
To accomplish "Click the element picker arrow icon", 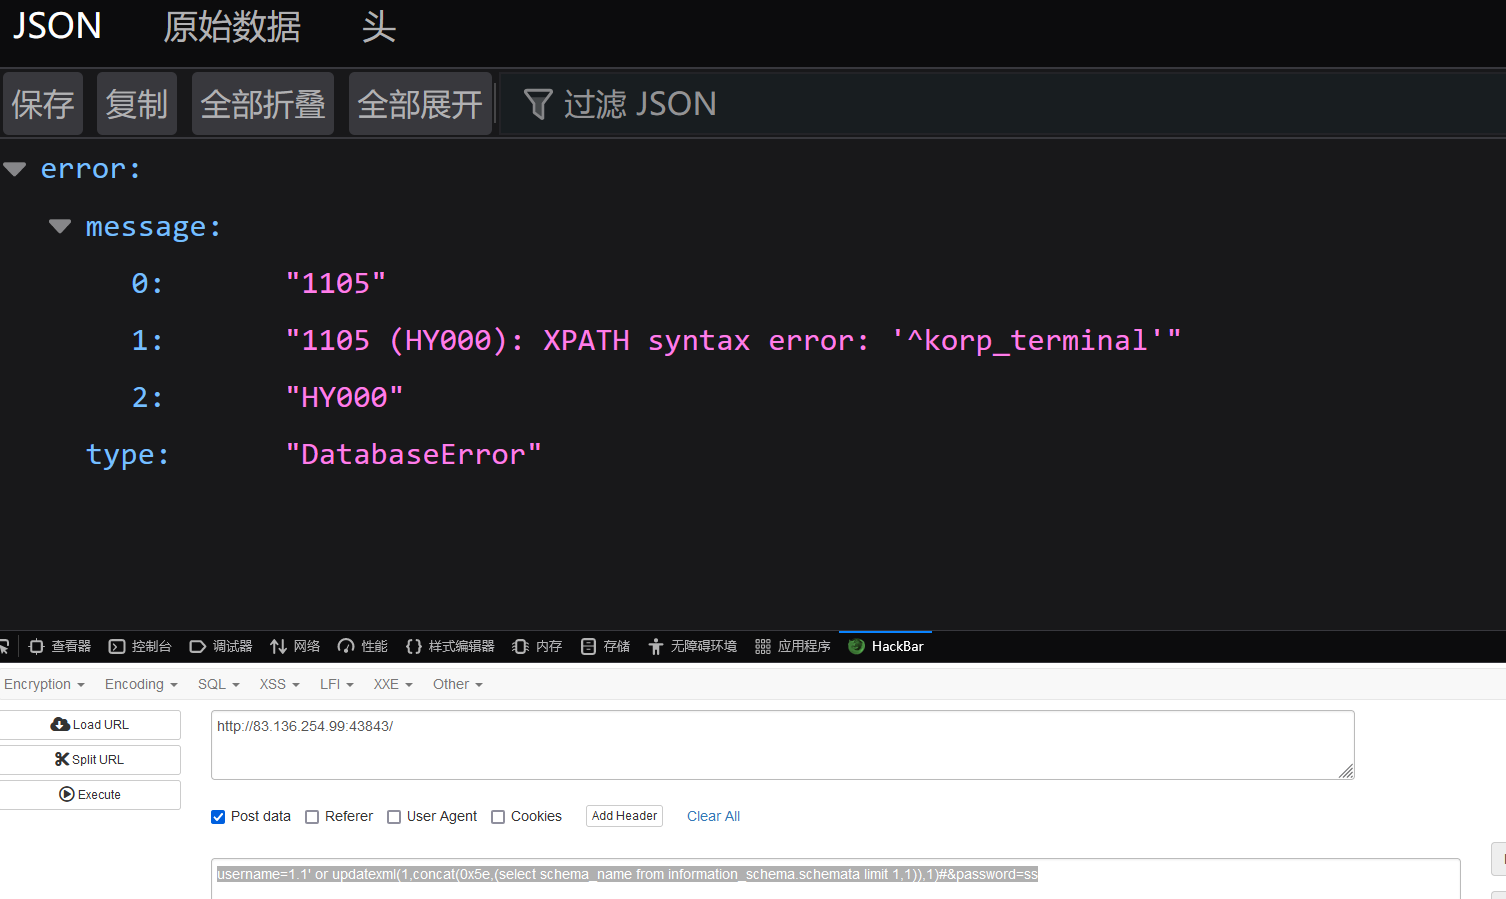I will (x=4, y=646).
